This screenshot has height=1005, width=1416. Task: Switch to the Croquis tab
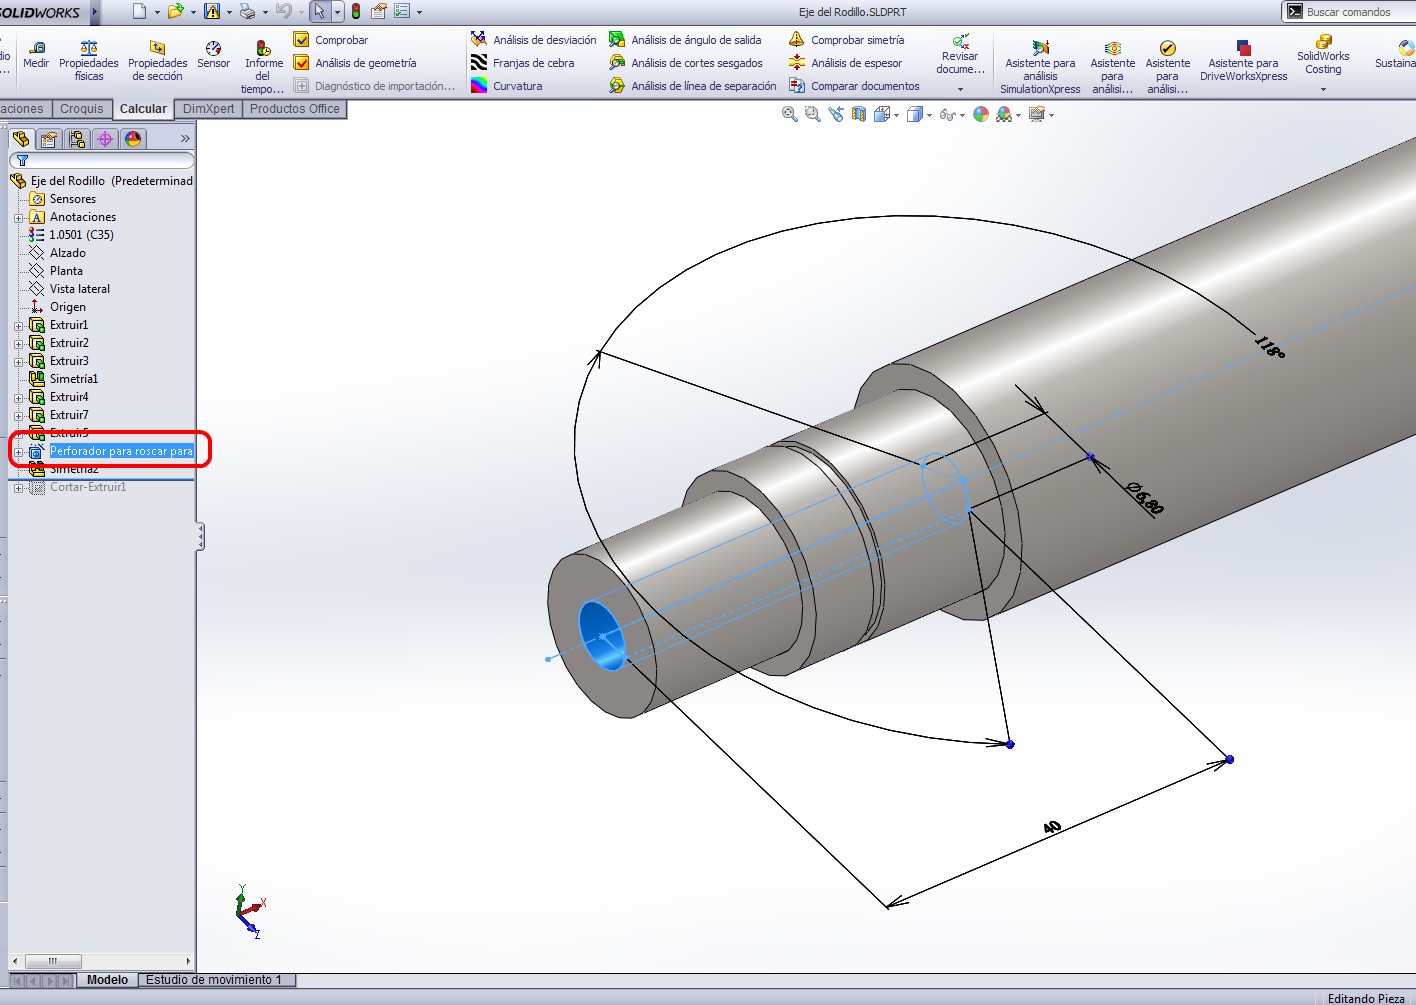81,109
